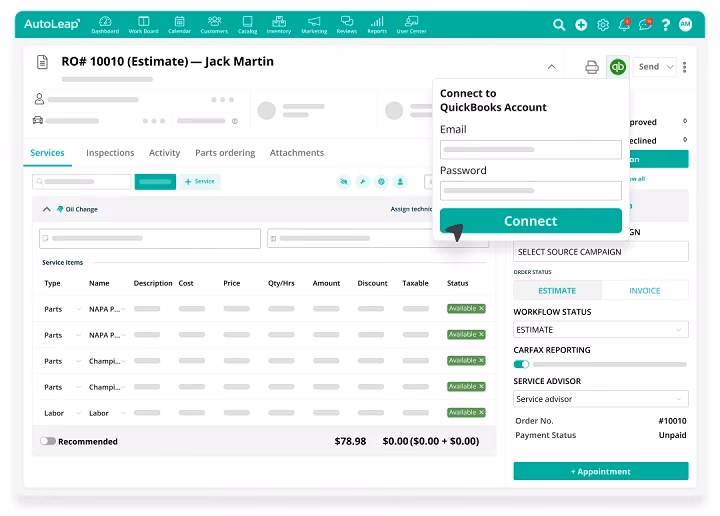720x516 pixels.
Task: Collapse the Oil Change service section
Action: point(46,210)
